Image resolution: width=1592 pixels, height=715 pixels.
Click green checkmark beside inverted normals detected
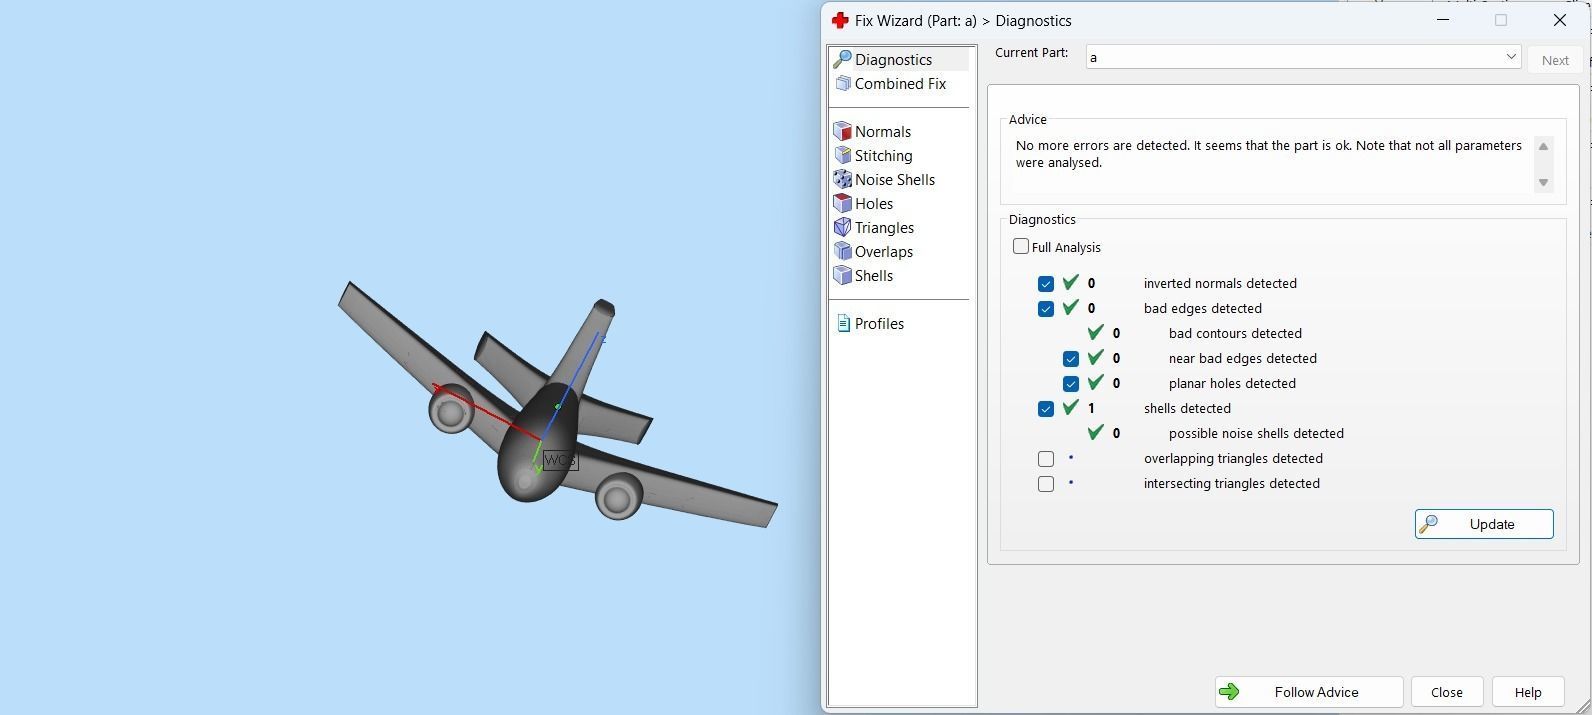pos(1071,283)
